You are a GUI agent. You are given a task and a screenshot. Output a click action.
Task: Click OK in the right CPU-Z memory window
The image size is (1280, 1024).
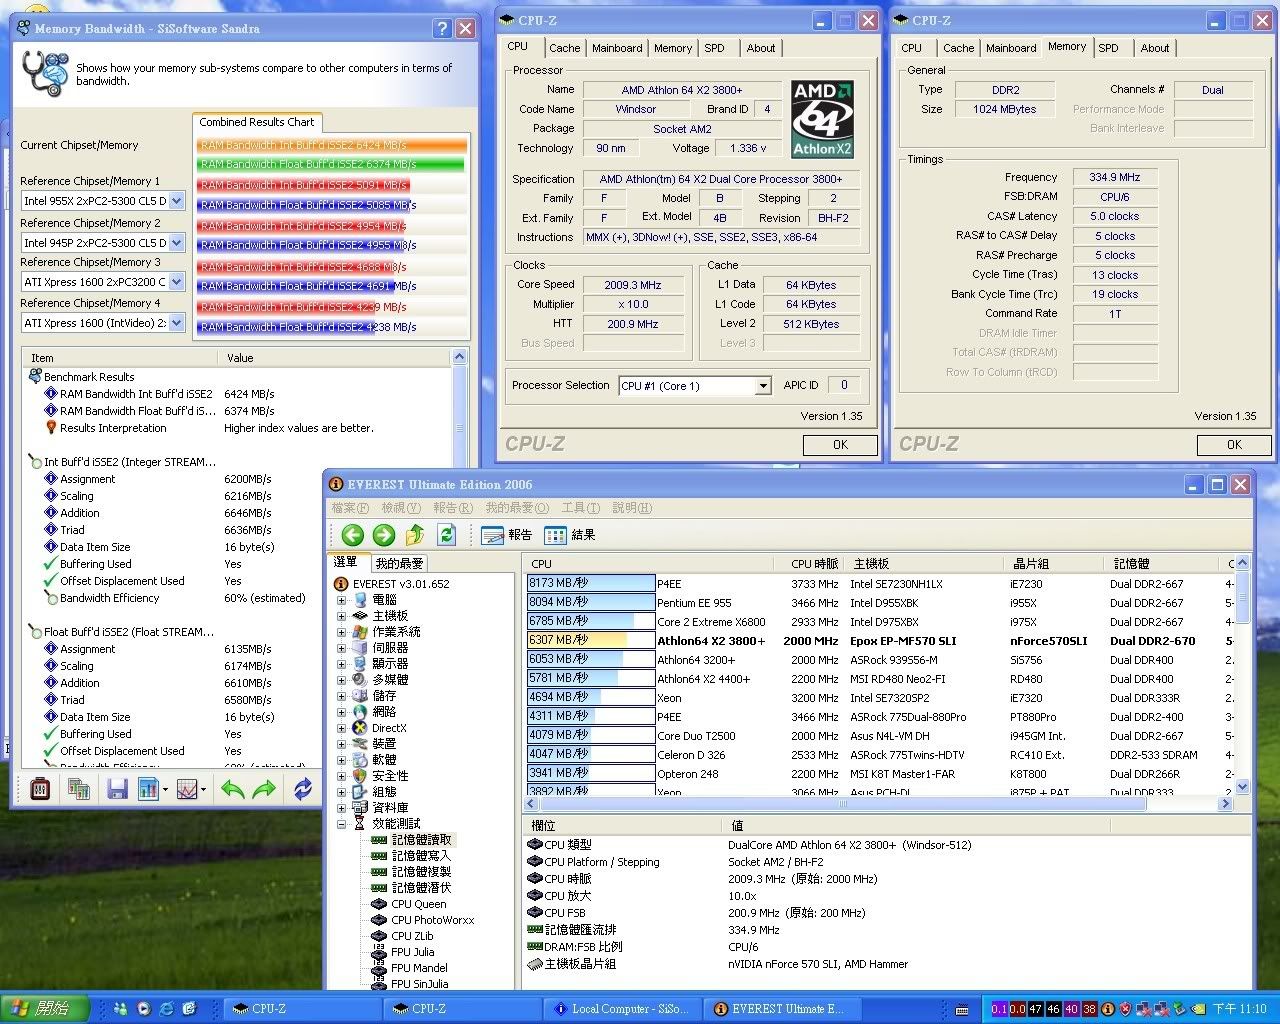coord(1234,445)
